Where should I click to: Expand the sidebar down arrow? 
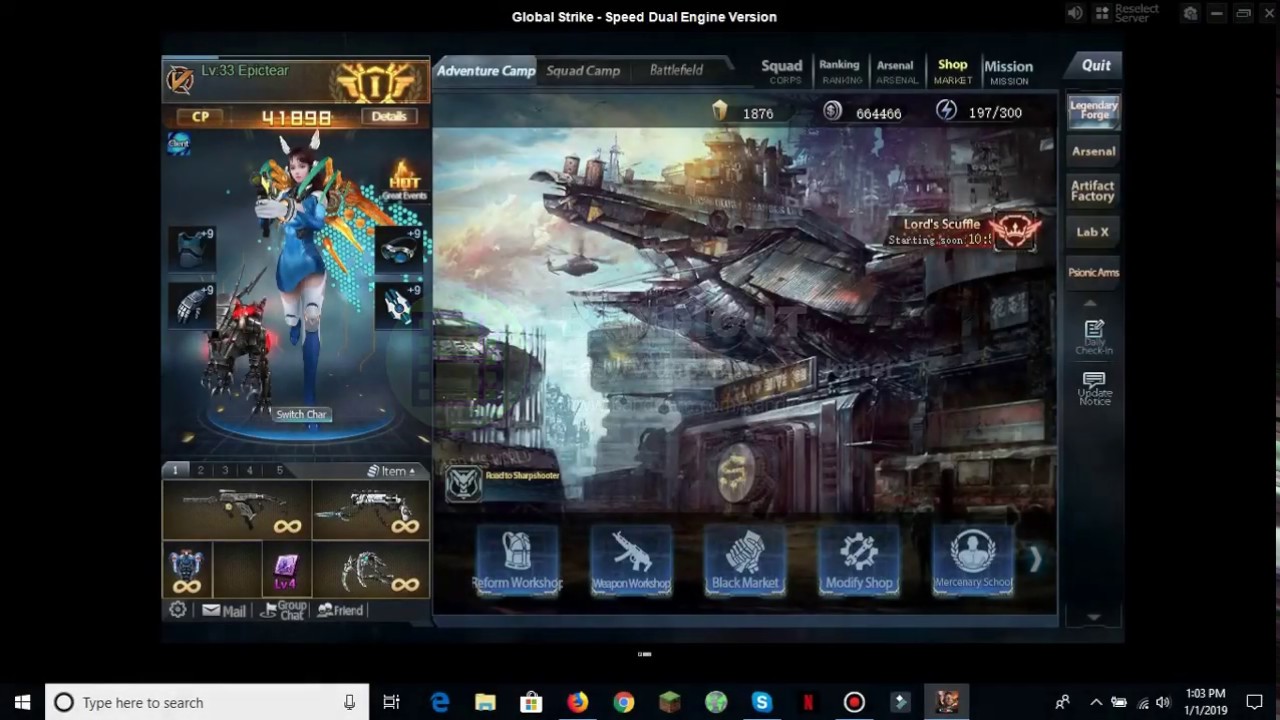point(1093,617)
